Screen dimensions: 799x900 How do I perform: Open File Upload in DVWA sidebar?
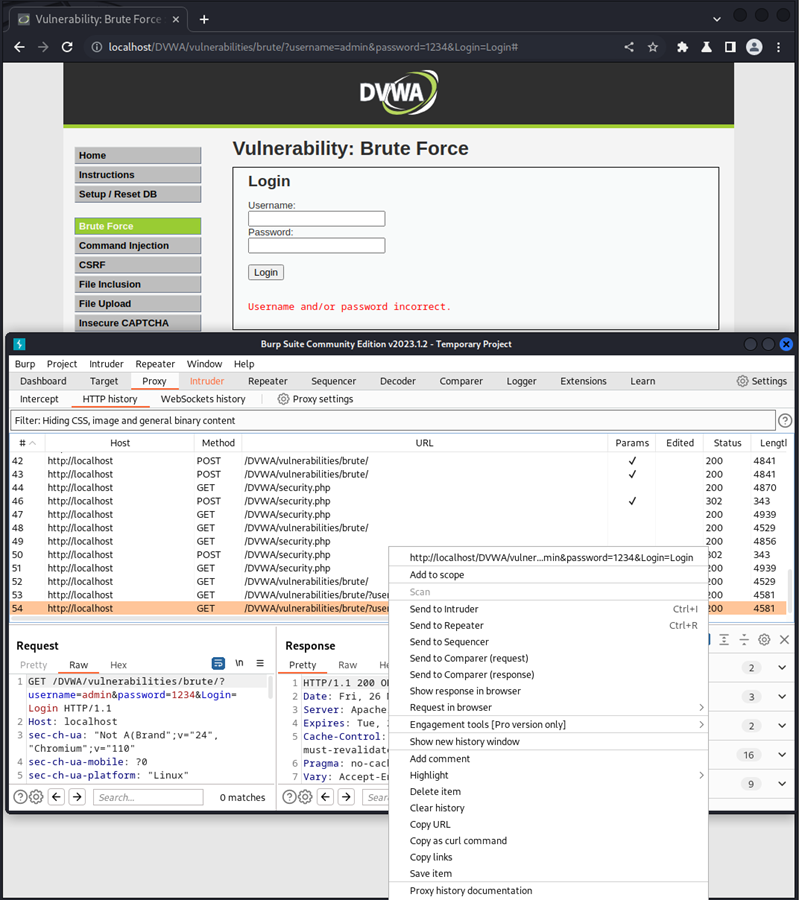138,304
